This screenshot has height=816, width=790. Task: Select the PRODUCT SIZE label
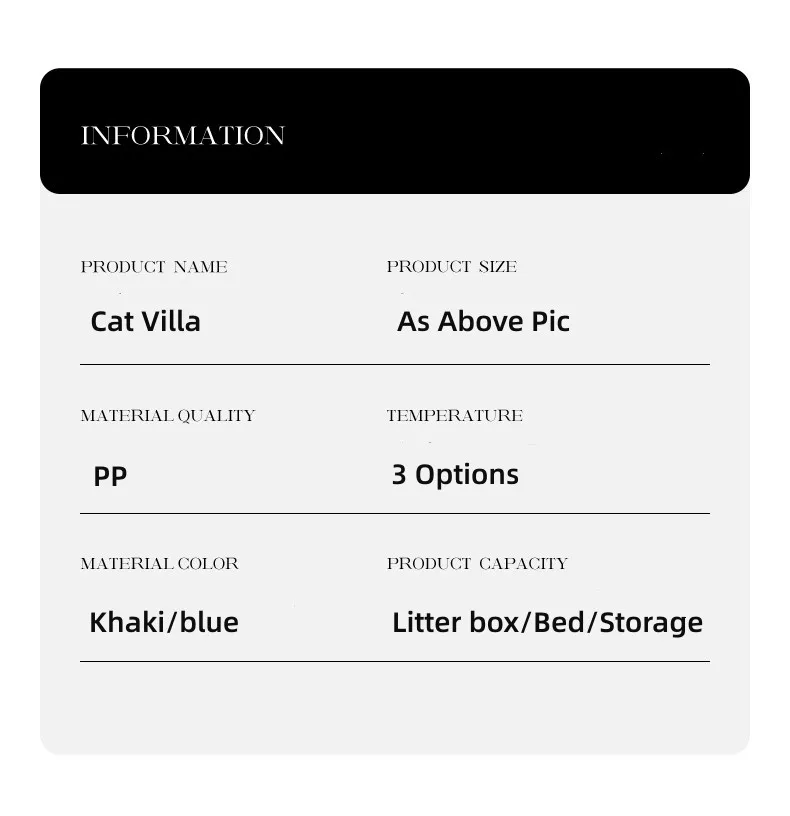pyautogui.click(x=452, y=266)
